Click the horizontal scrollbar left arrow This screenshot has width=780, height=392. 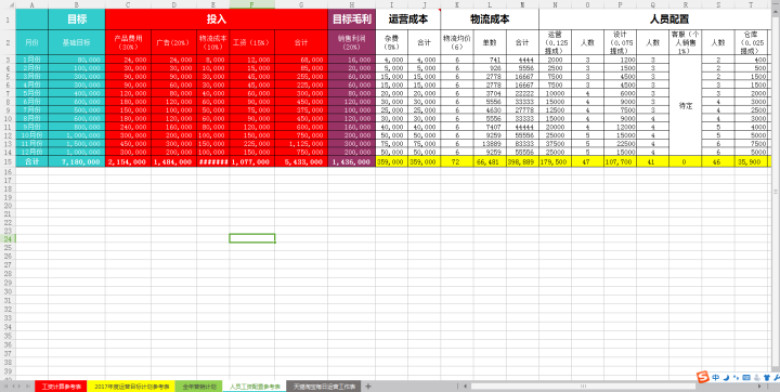click(x=466, y=386)
